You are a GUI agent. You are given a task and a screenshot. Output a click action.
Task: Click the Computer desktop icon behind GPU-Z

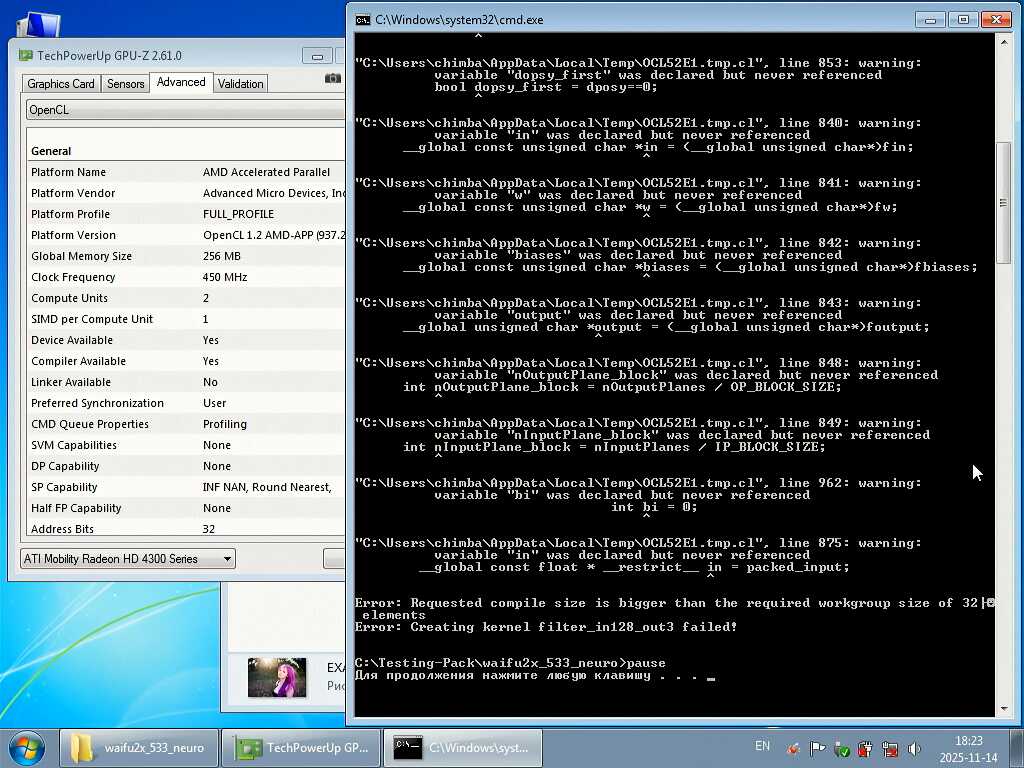[39, 25]
